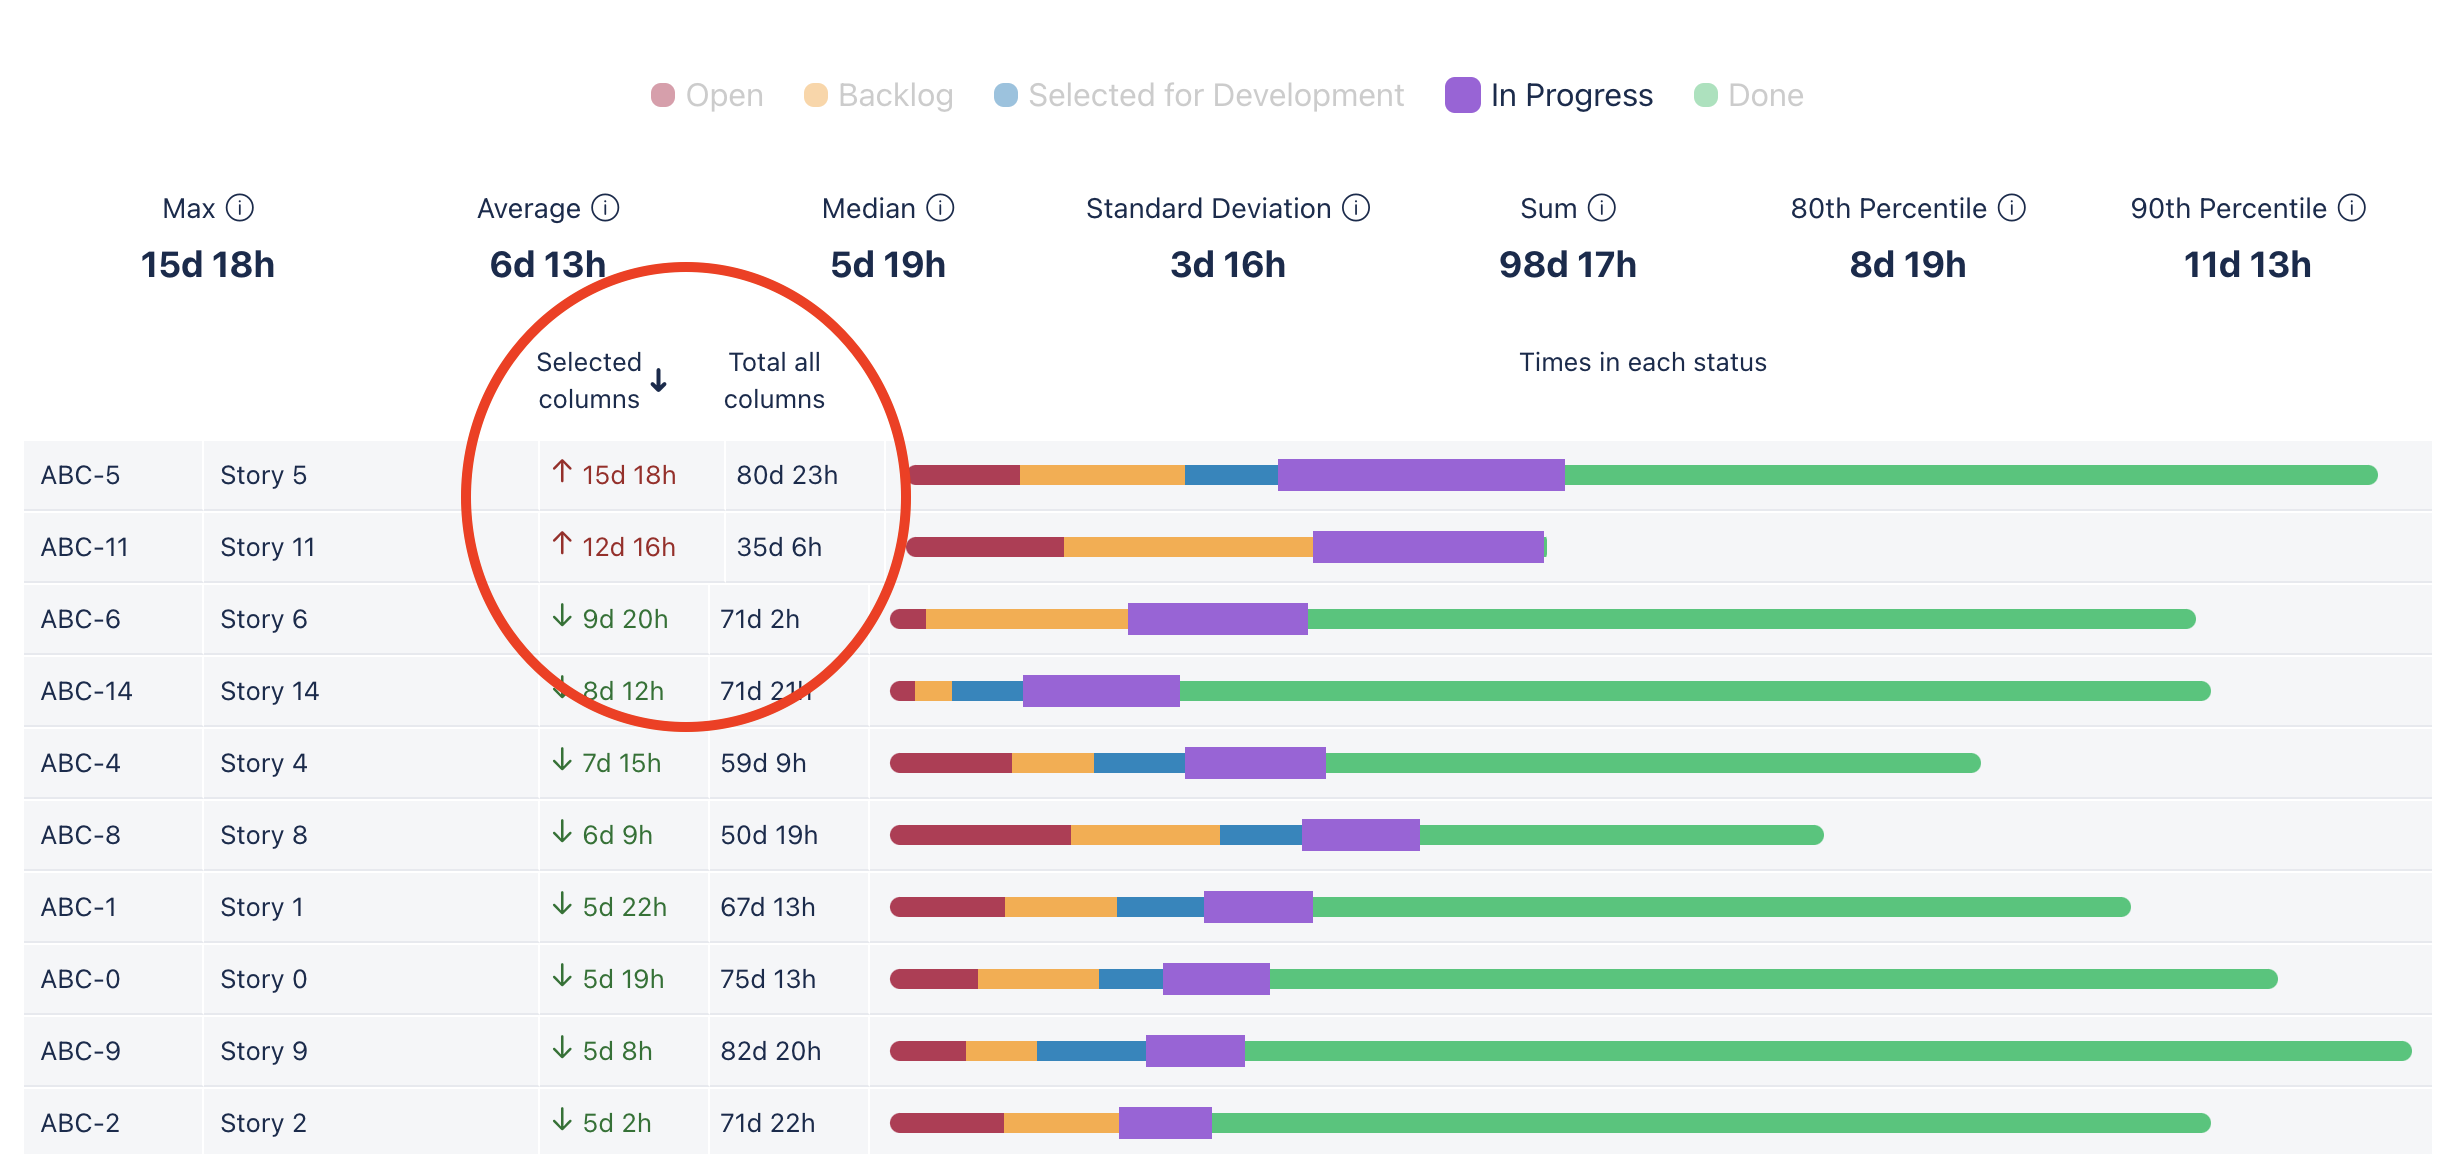Viewport: 2445px width, 1154px height.
Task: Toggle the Done legend item
Action: (x=1749, y=95)
